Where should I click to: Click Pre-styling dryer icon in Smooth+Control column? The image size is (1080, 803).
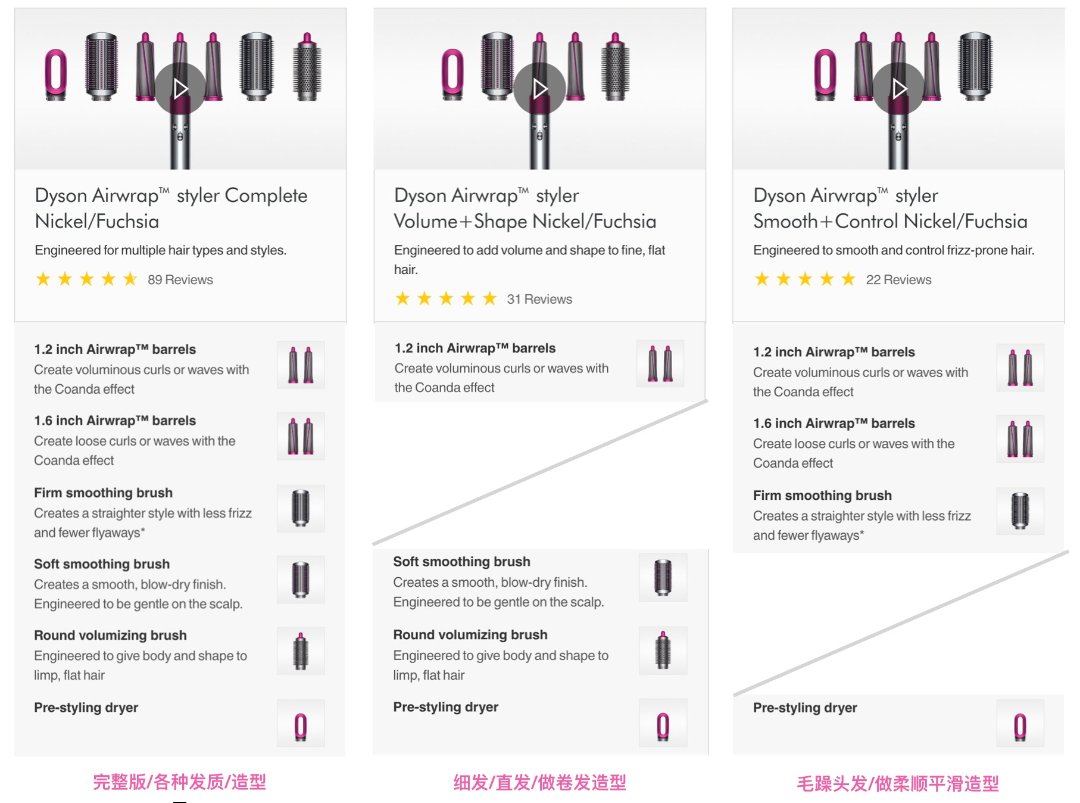pyautogui.click(x=1020, y=723)
